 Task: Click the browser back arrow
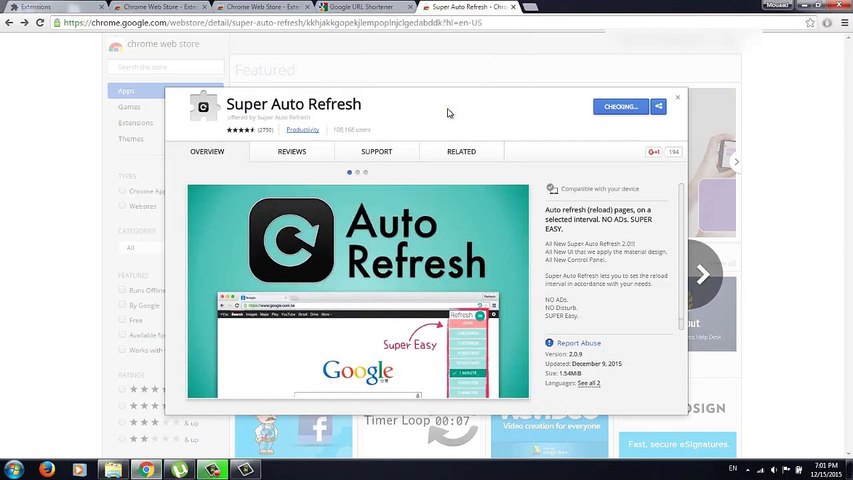tap(9, 23)
